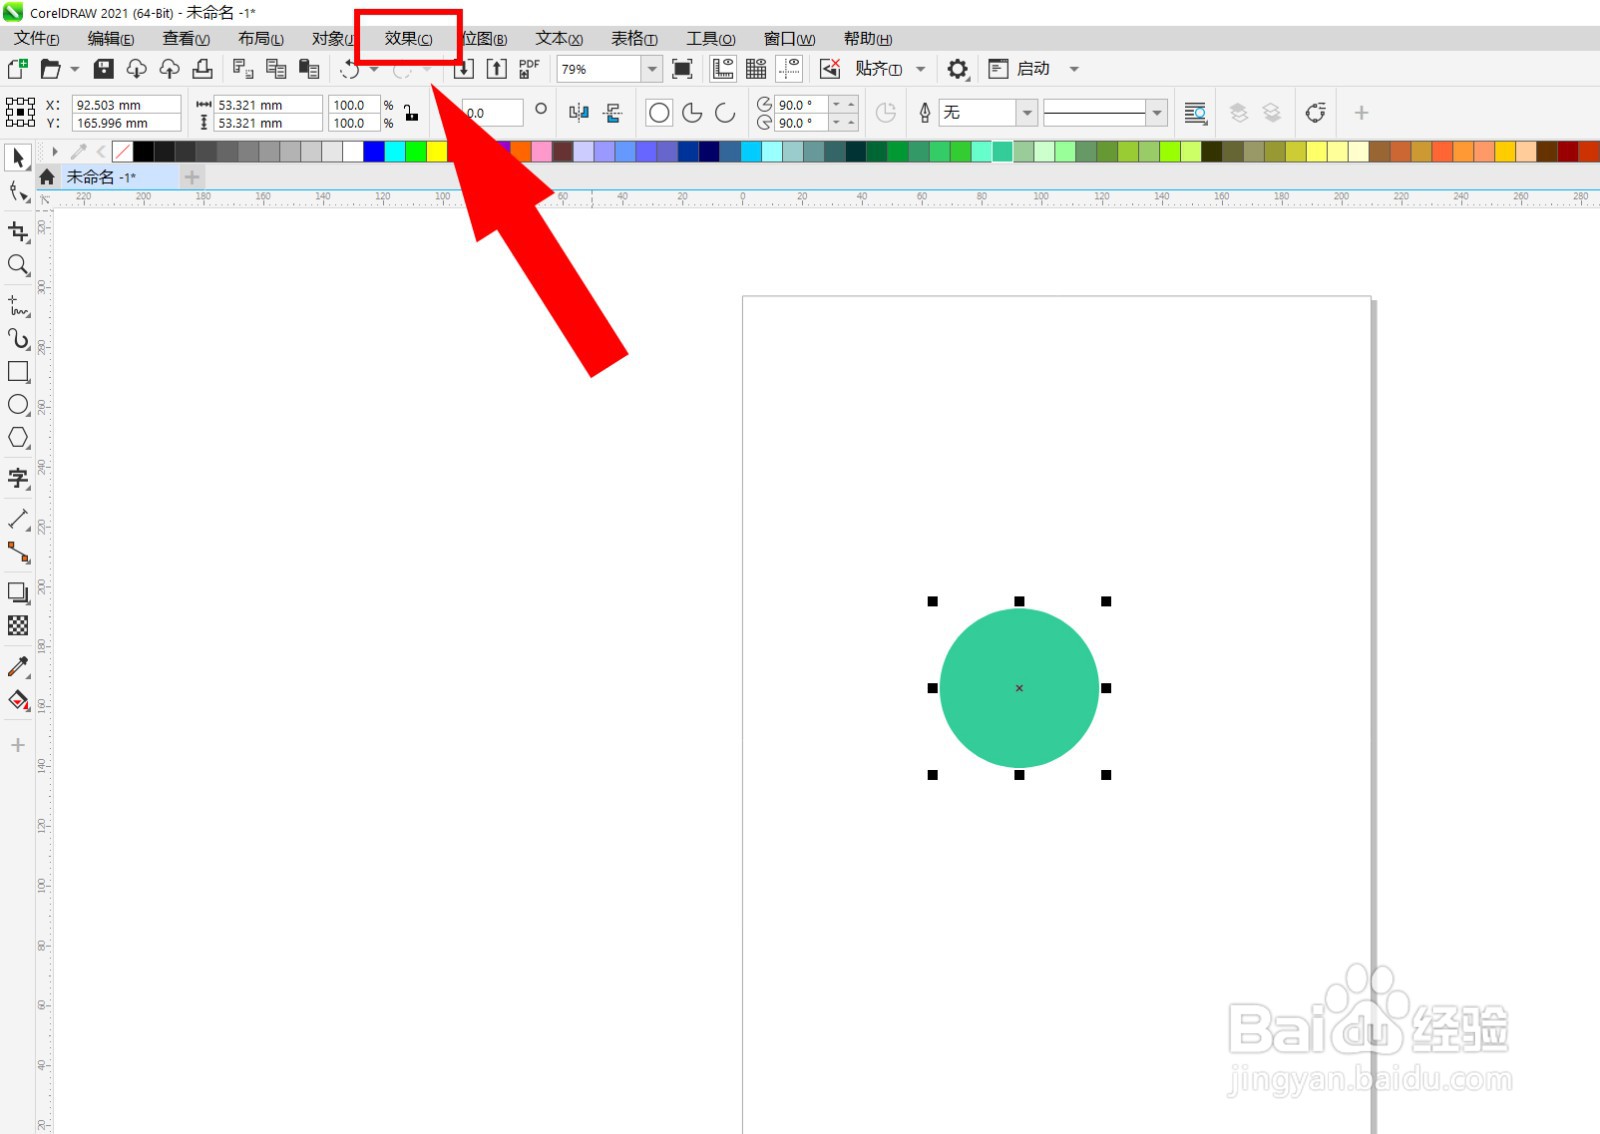Increase the start angle stepper
This screenshot has width=1600, height=1134.
click(851, 104)
